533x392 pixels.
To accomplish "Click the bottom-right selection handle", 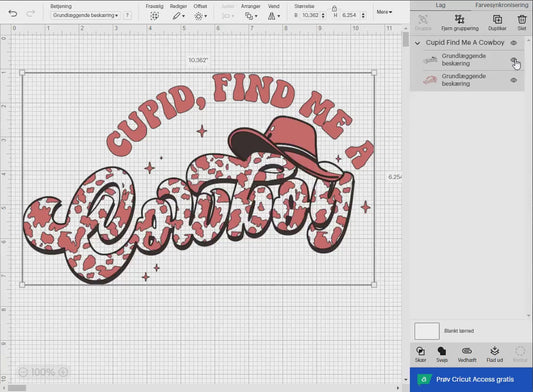I will coord(374,285).
